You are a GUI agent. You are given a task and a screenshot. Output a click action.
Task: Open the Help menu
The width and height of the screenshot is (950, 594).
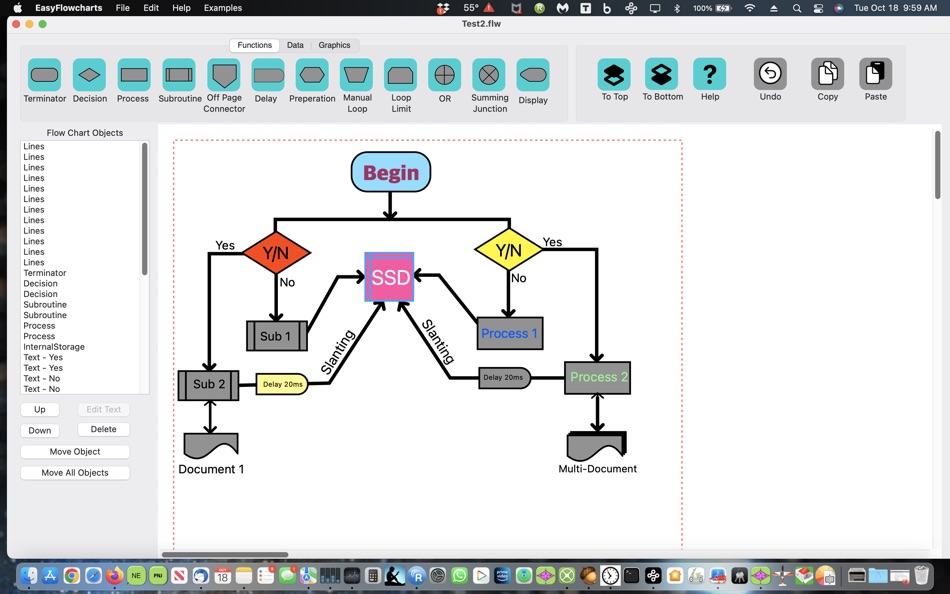[x=181, y=8]
